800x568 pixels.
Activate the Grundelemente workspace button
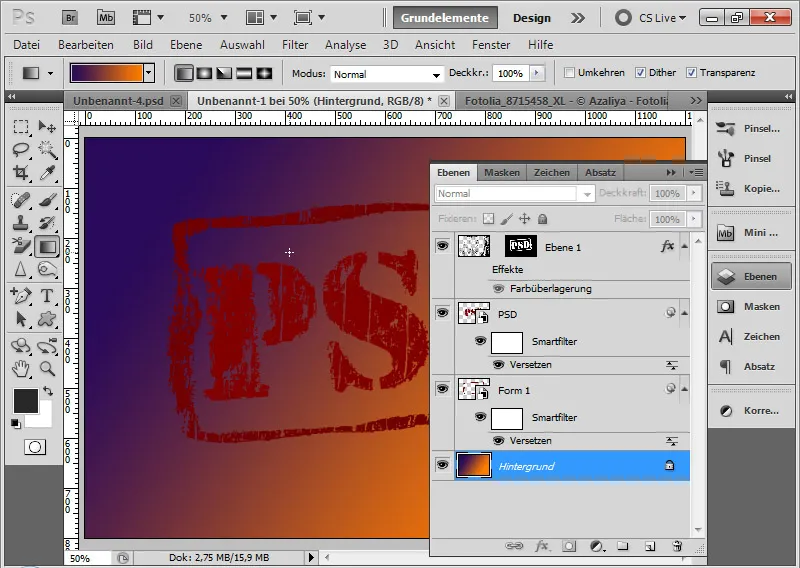(x=445, y=18)
